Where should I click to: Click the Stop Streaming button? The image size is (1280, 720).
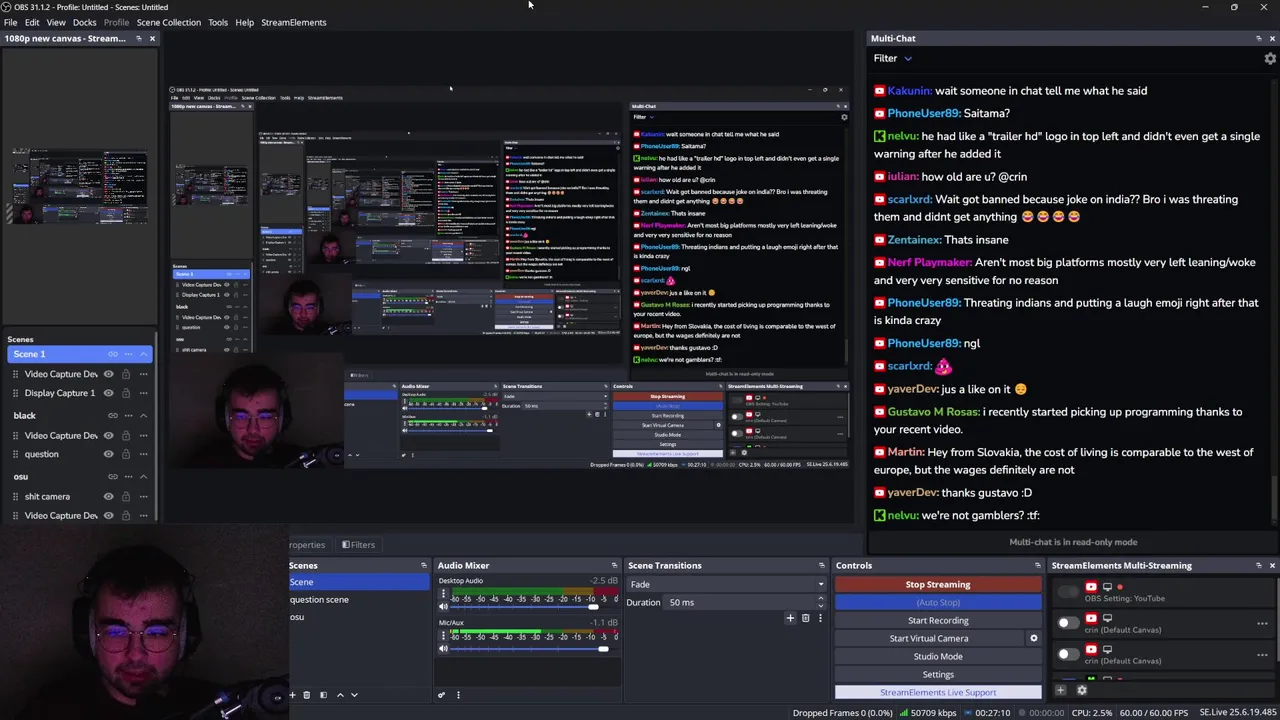pyautogui.click(x=938, y=585)
